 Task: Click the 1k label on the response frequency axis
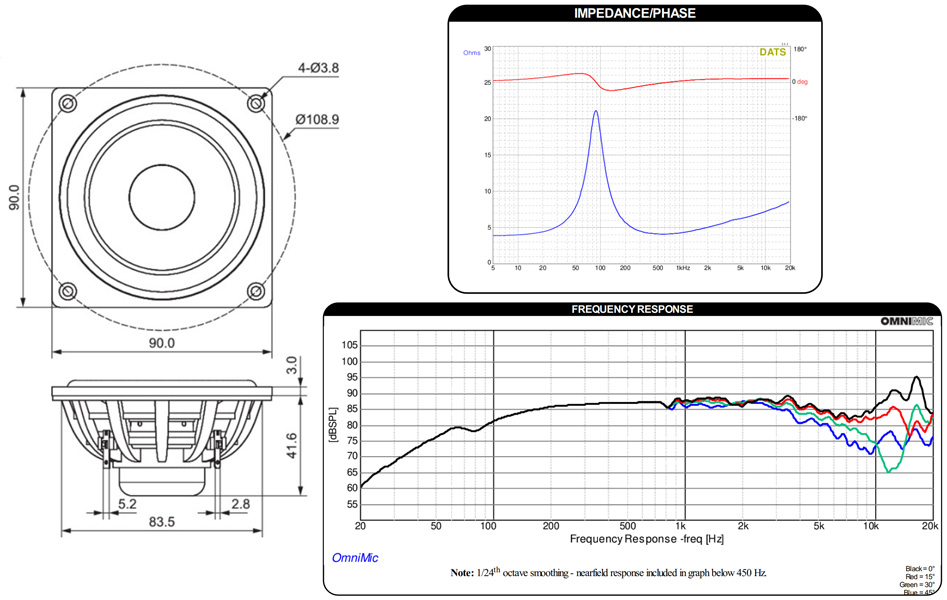coord(681,526)
